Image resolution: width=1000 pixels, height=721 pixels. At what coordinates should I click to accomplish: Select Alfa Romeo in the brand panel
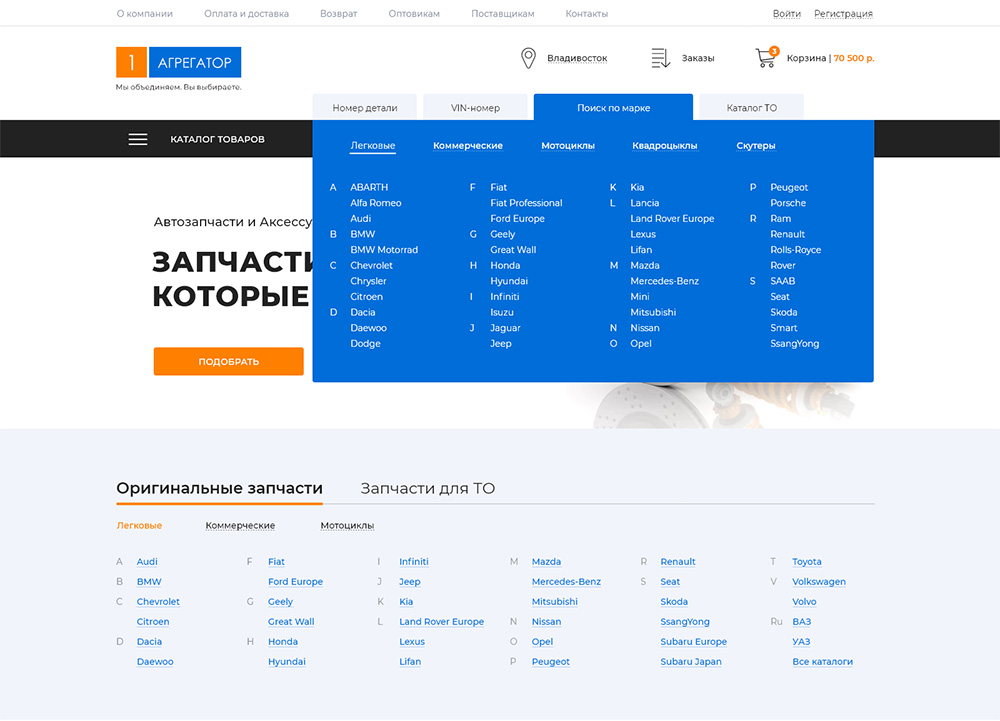pyautogui.click(x=376, y=203)
